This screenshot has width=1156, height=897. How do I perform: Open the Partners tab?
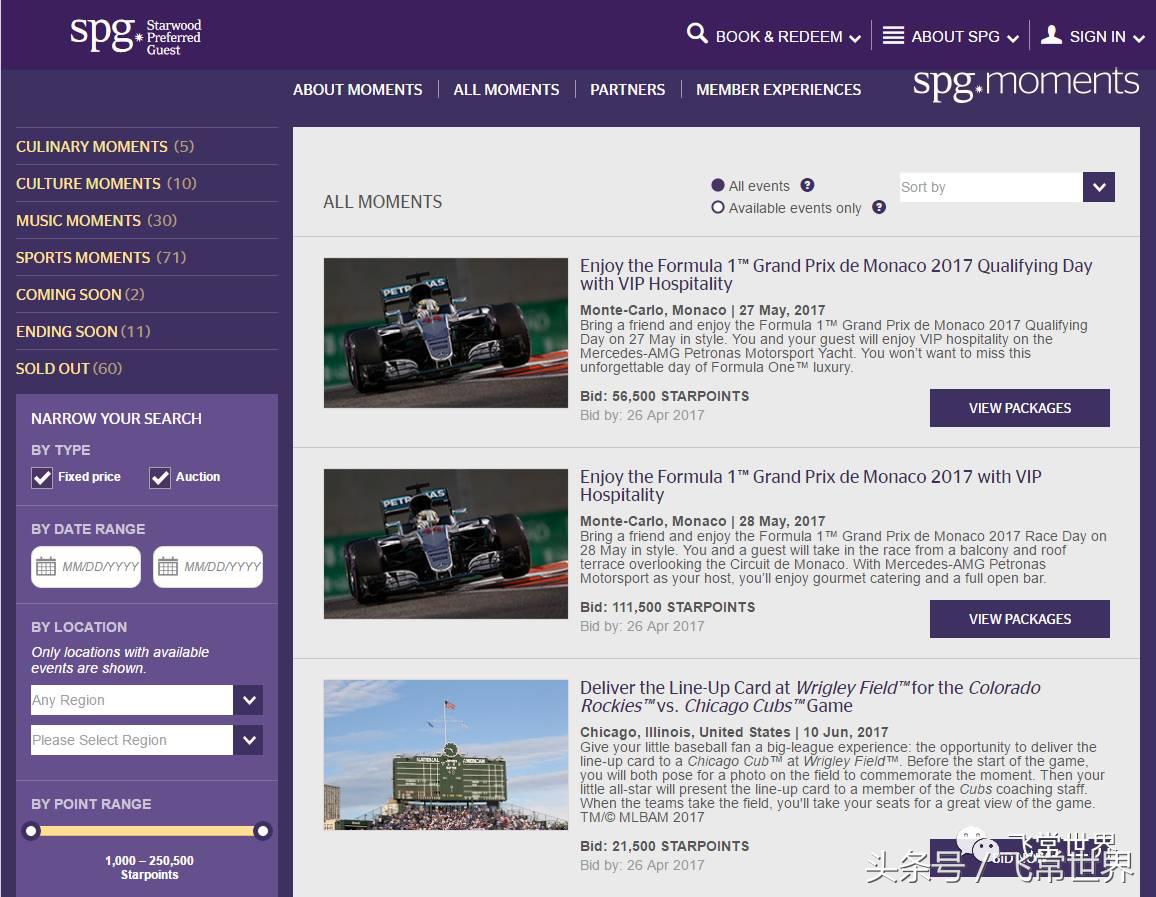(x=627, y=90)
